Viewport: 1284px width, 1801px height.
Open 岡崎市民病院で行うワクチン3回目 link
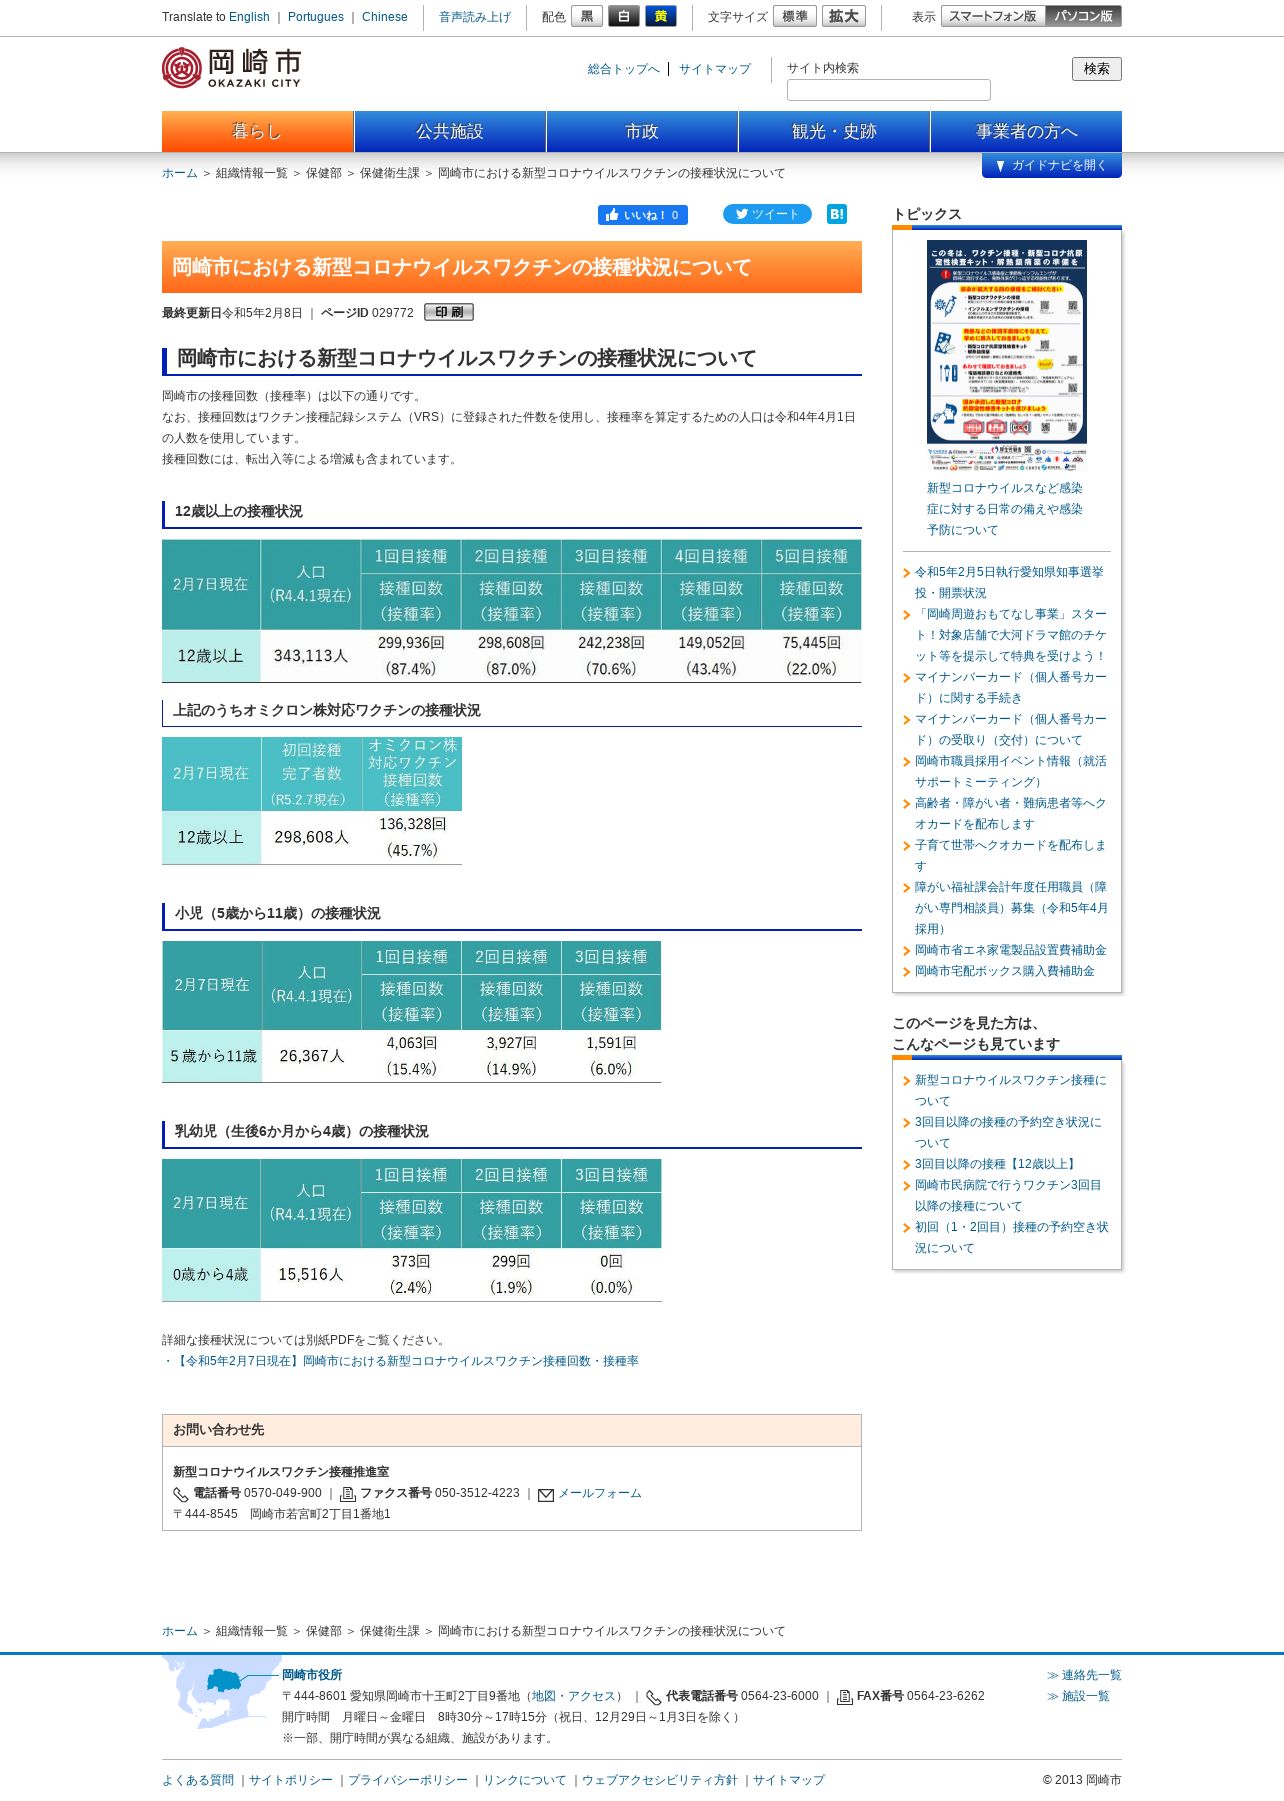click(1008, 1195)
